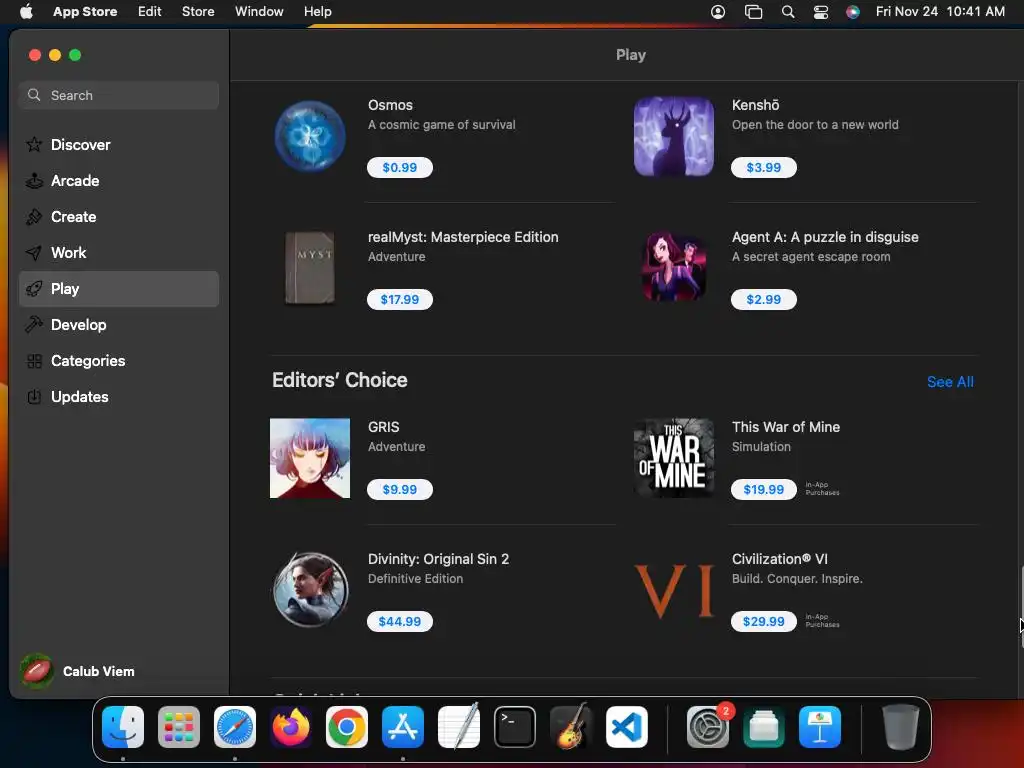Open Finder from the Dock

click(123, 727)
